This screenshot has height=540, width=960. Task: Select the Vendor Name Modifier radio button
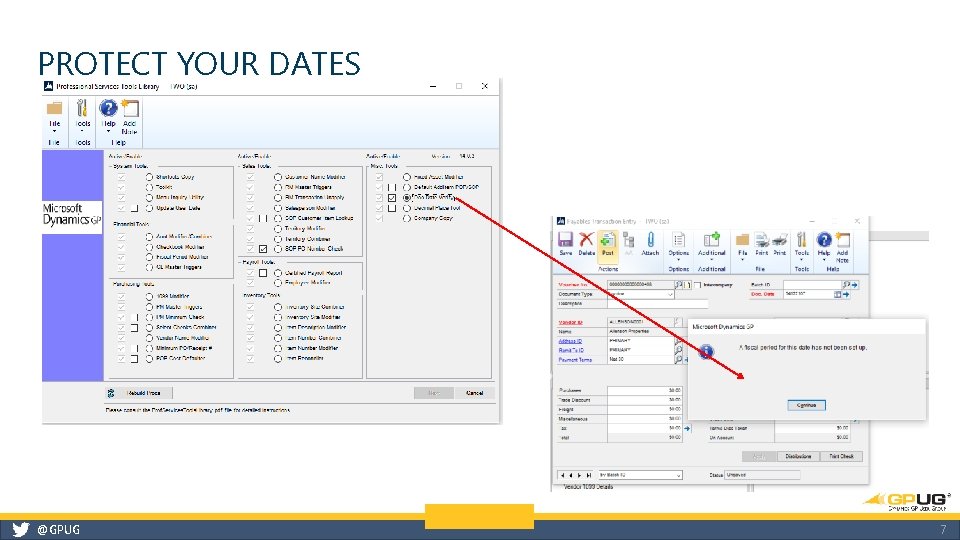(149, 338)
